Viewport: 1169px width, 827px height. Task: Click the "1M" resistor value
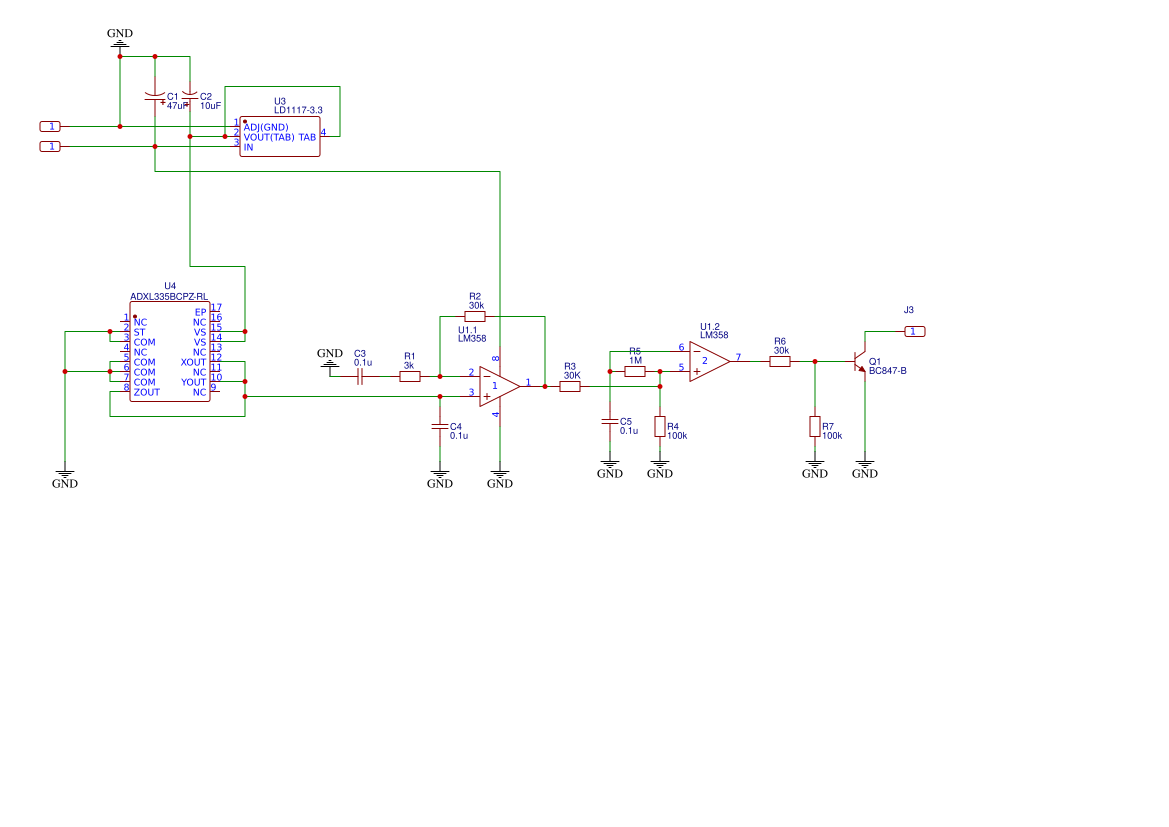635,361
